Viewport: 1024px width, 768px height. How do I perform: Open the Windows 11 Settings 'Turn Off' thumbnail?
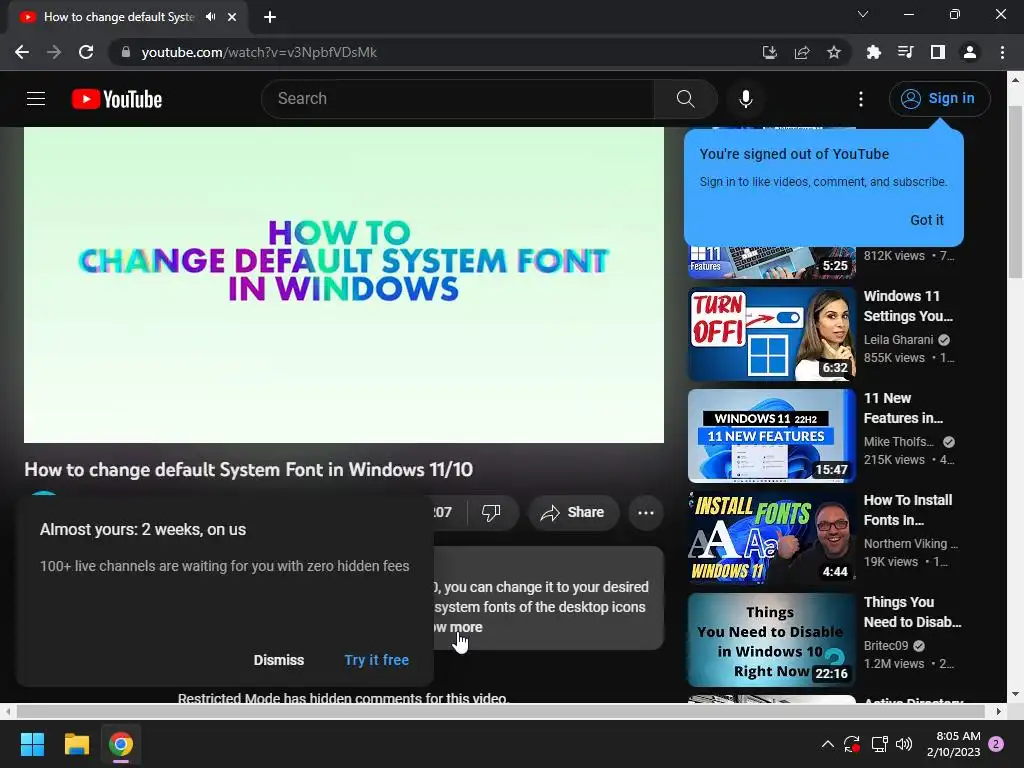click(x=772, y=334)
